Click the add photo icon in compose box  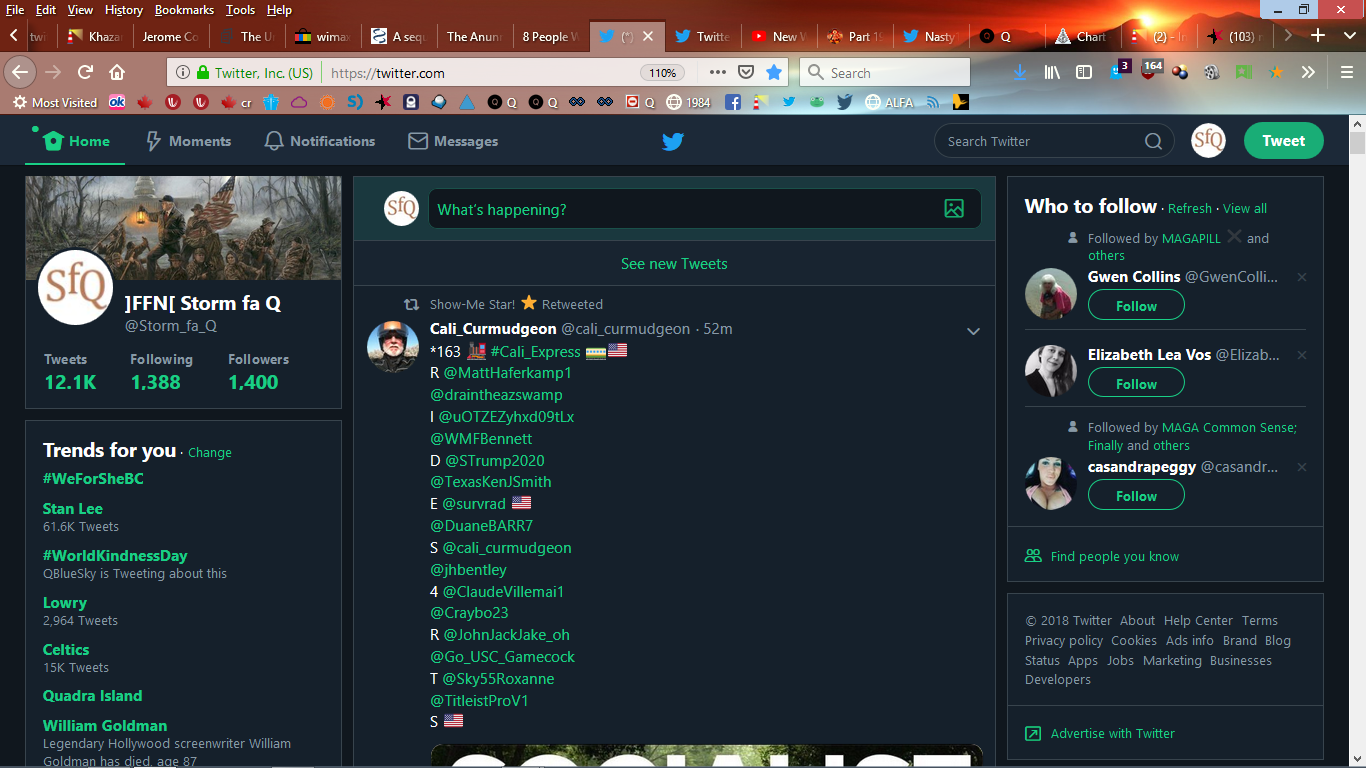click(x=954, y=209)
